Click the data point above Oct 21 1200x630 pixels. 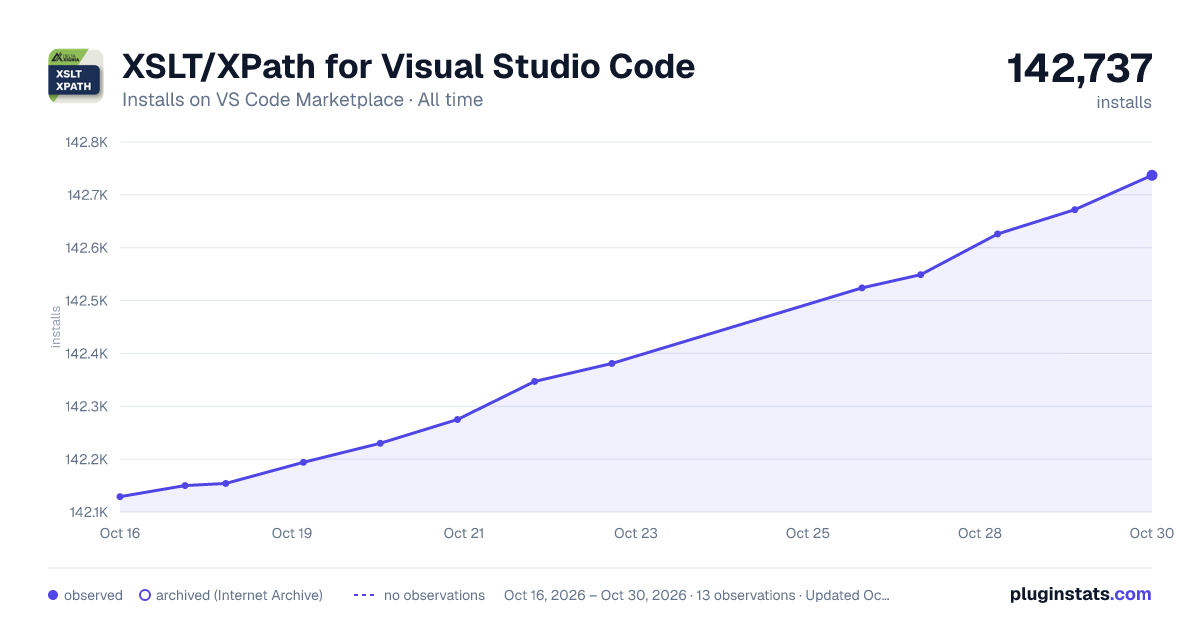click(x=457, y=420)
